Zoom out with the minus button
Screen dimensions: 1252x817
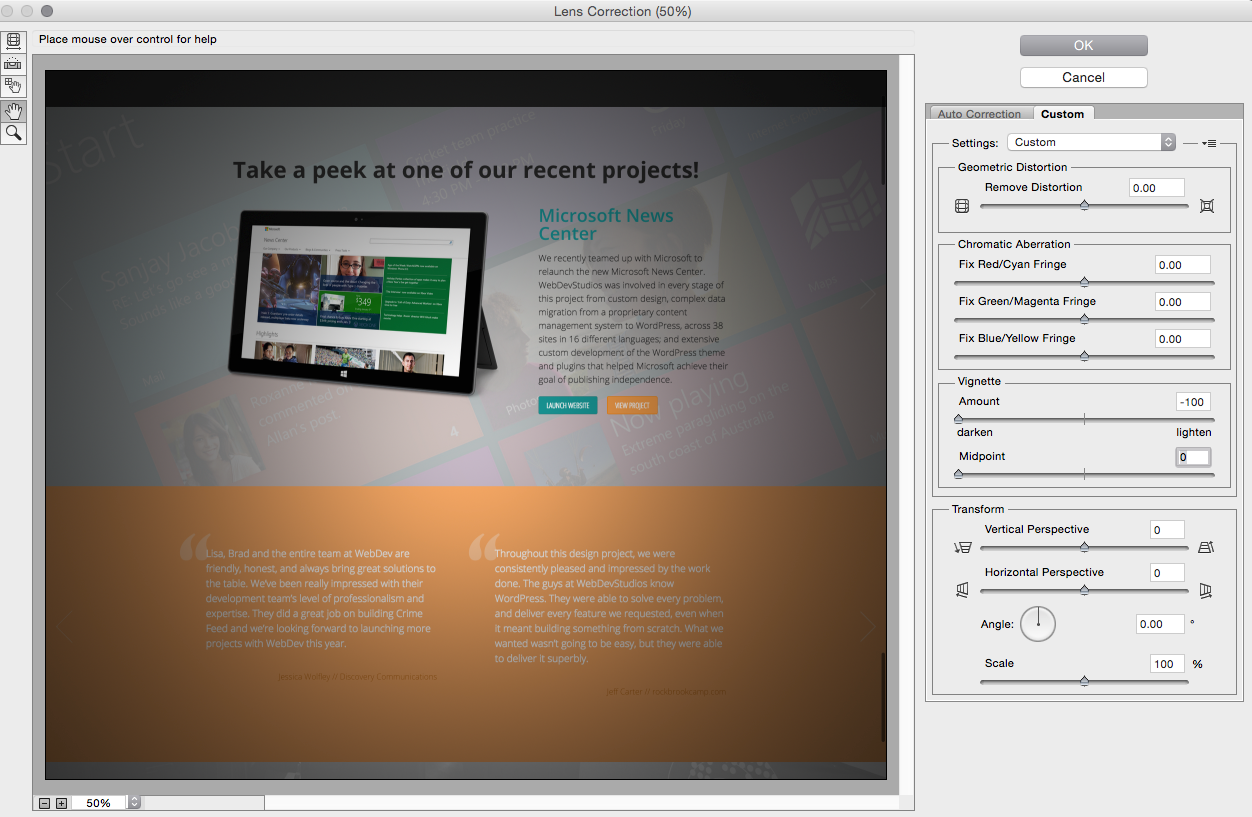click(x=45, y=803)
